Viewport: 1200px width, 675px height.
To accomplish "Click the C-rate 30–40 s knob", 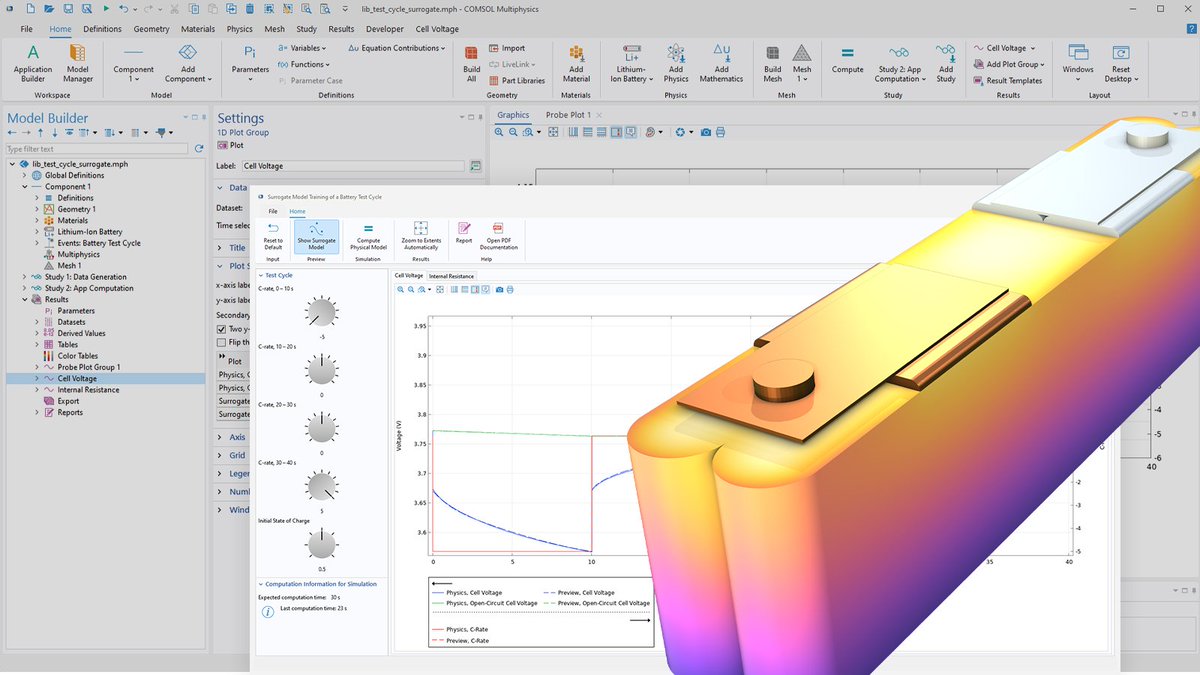I will click(321, 487).
